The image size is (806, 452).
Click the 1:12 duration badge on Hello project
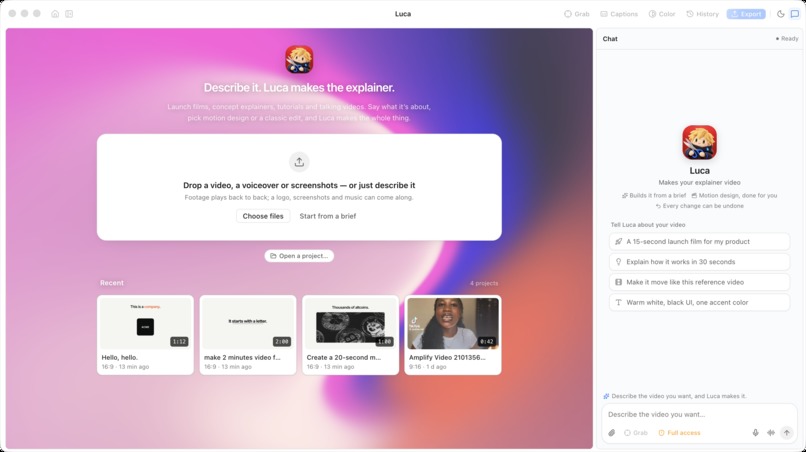pos(179,341)
